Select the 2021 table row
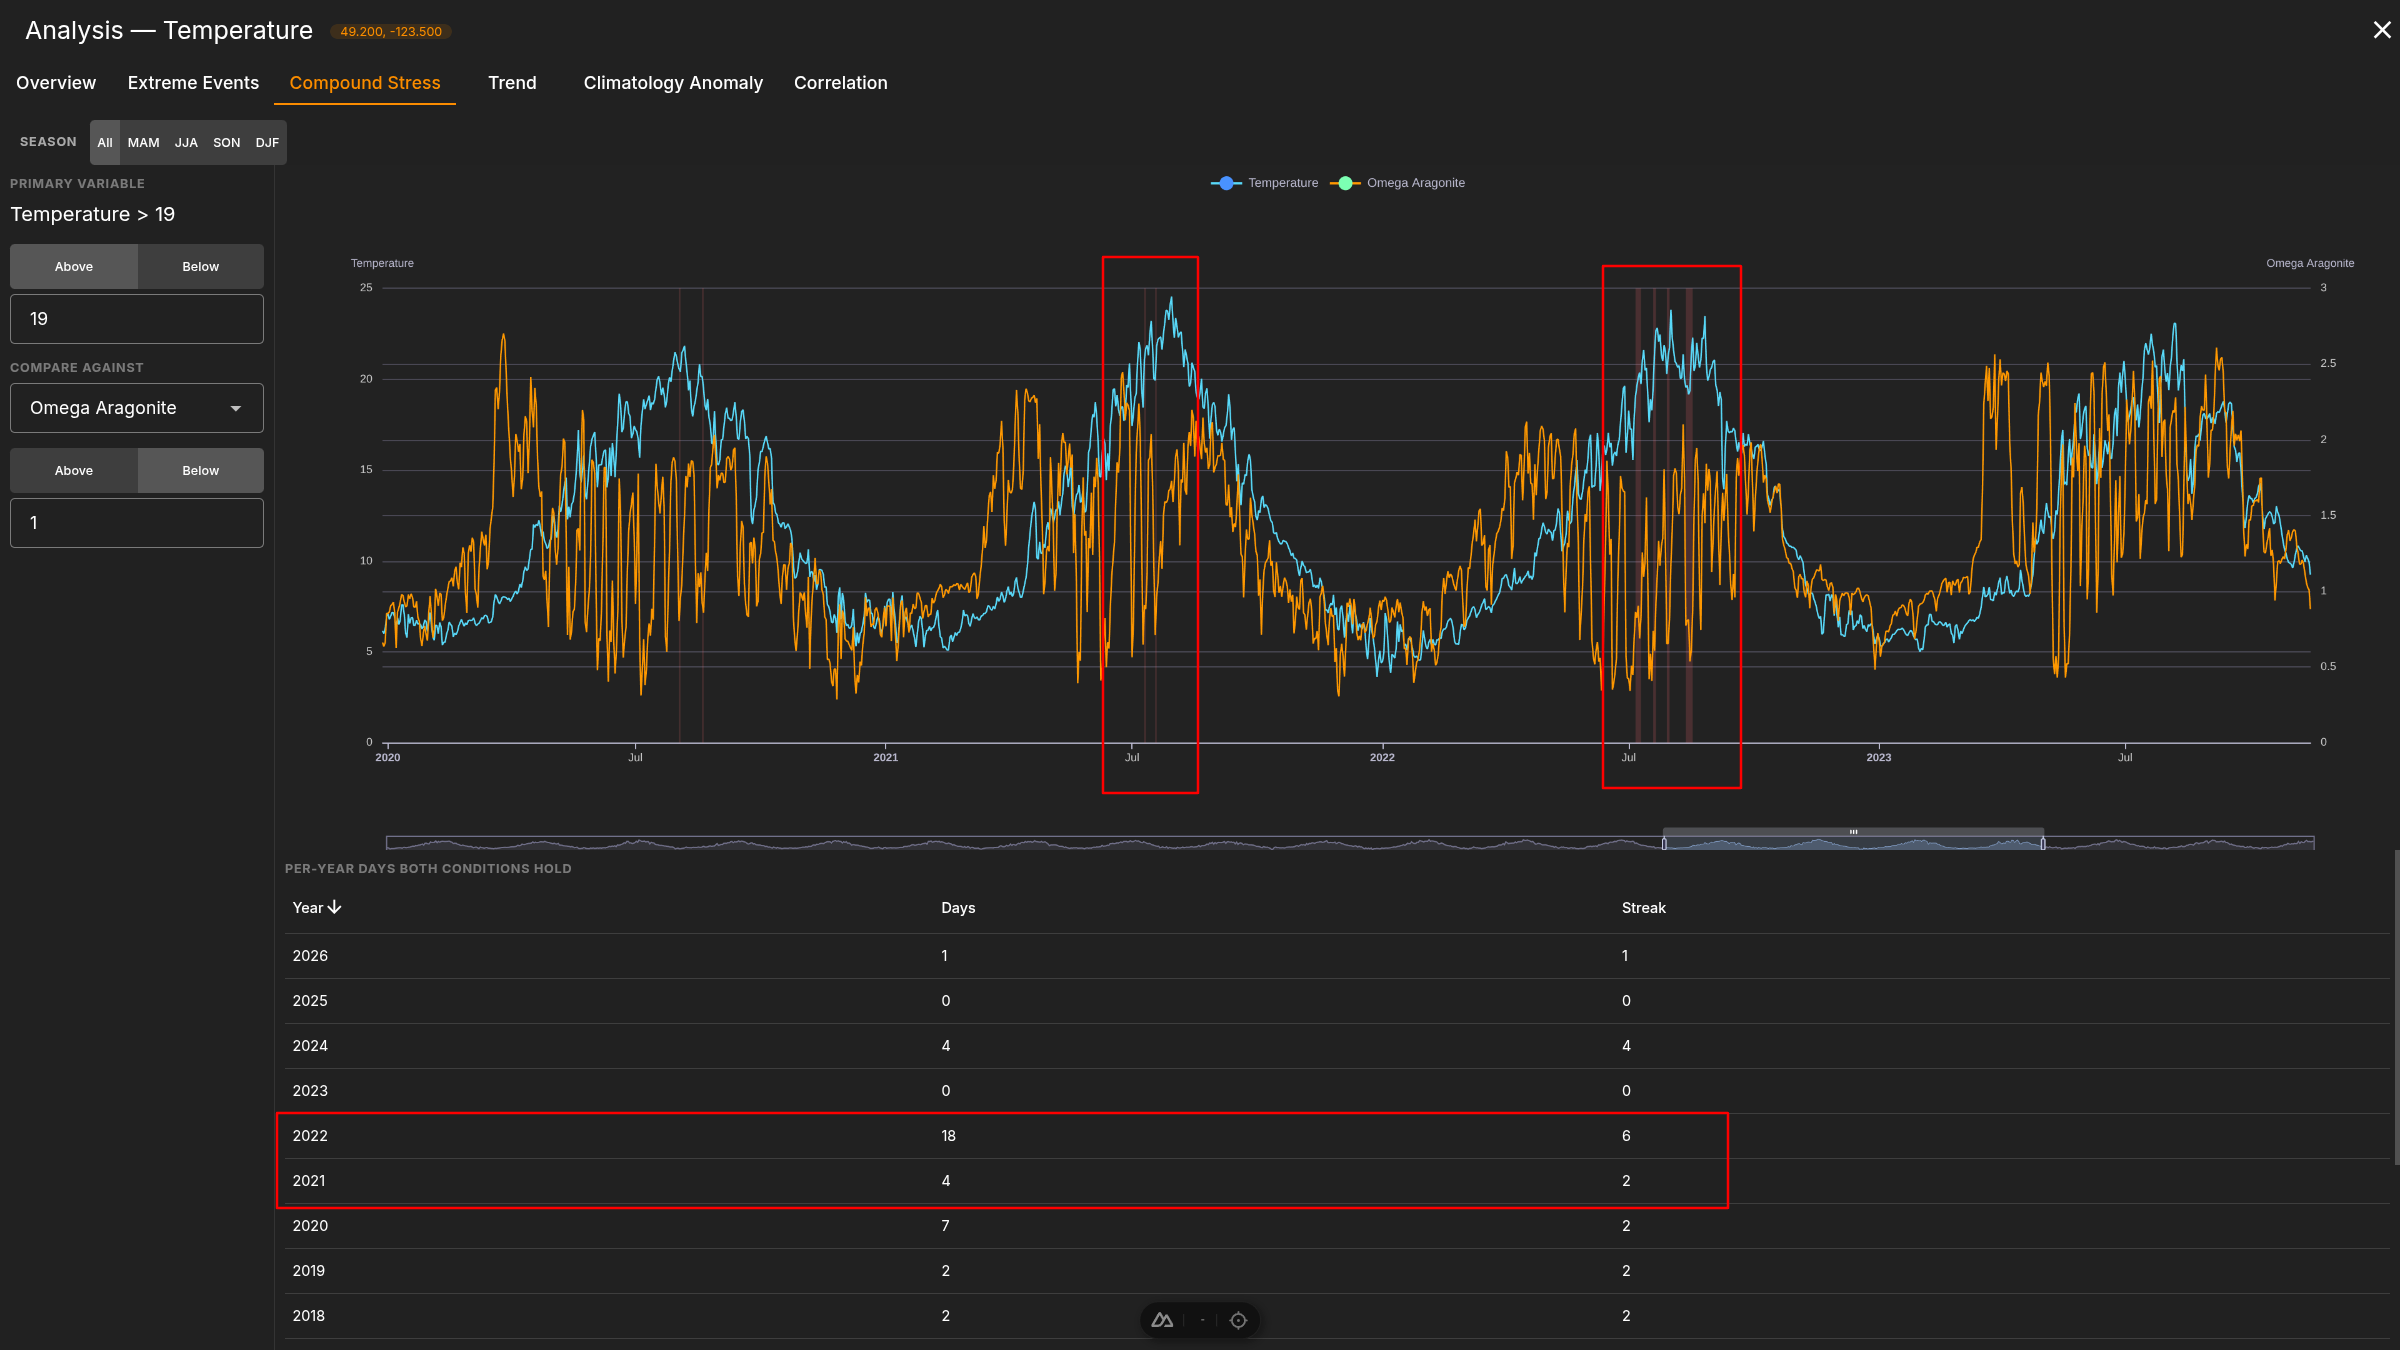The width and height of the screenshot is (2400, 1350). (1336, 1181)
